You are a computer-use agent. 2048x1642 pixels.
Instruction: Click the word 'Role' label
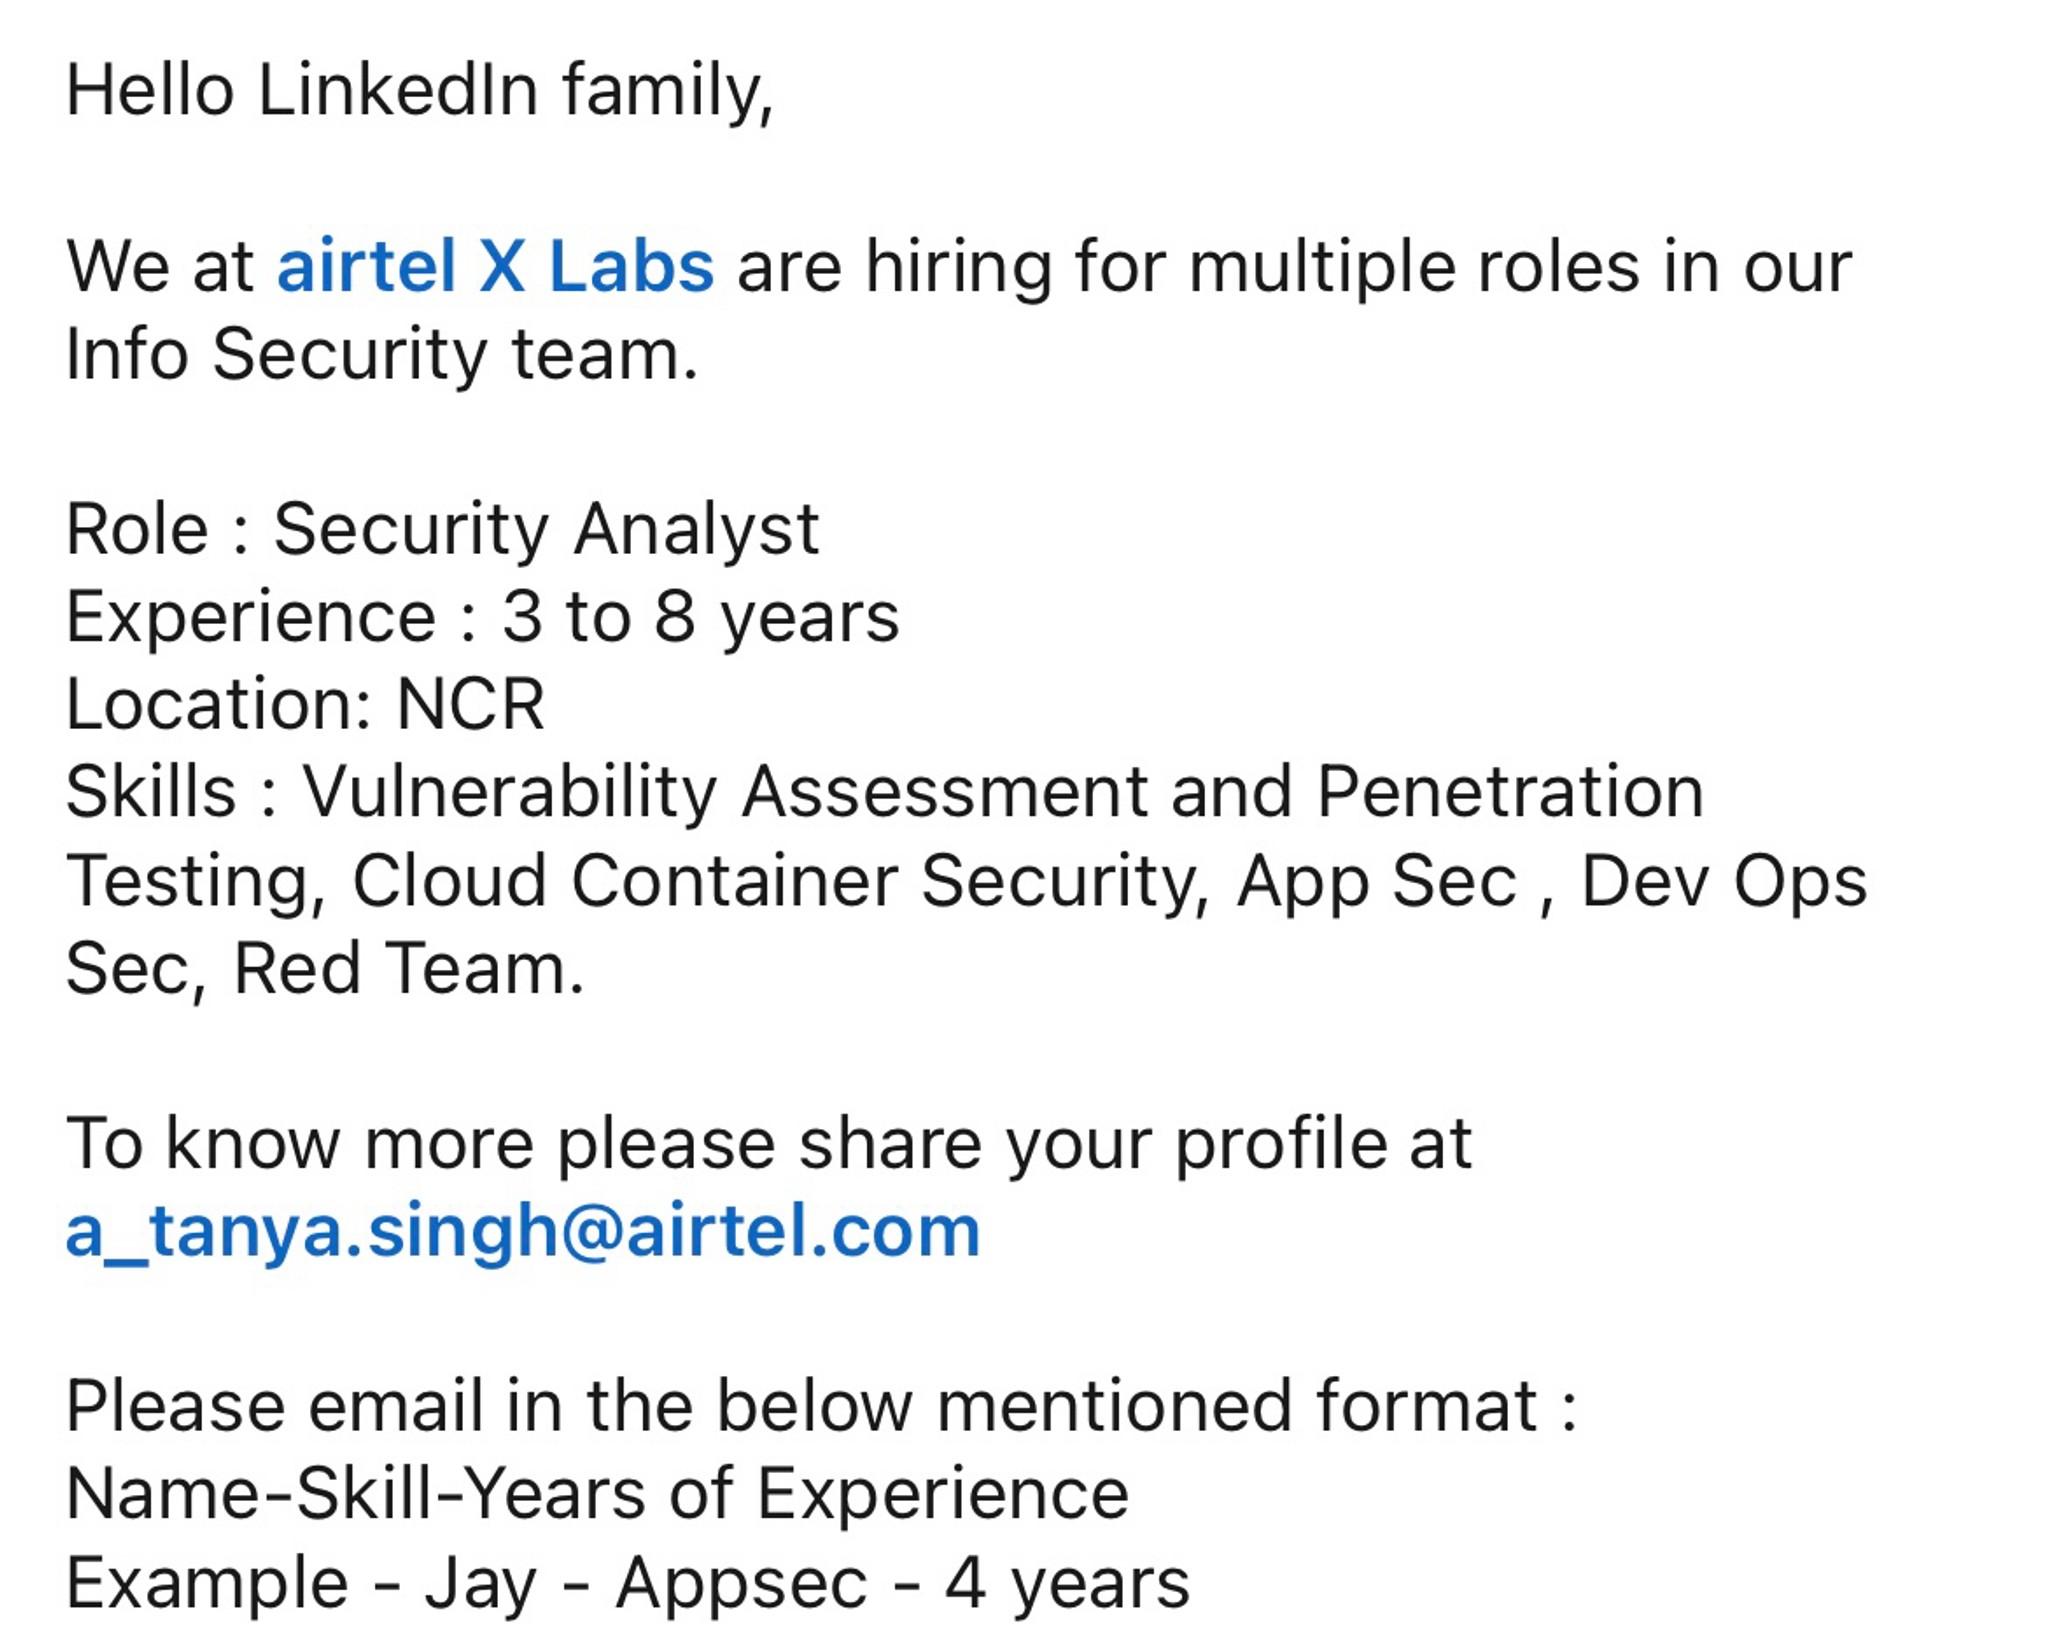pos(137,529)
